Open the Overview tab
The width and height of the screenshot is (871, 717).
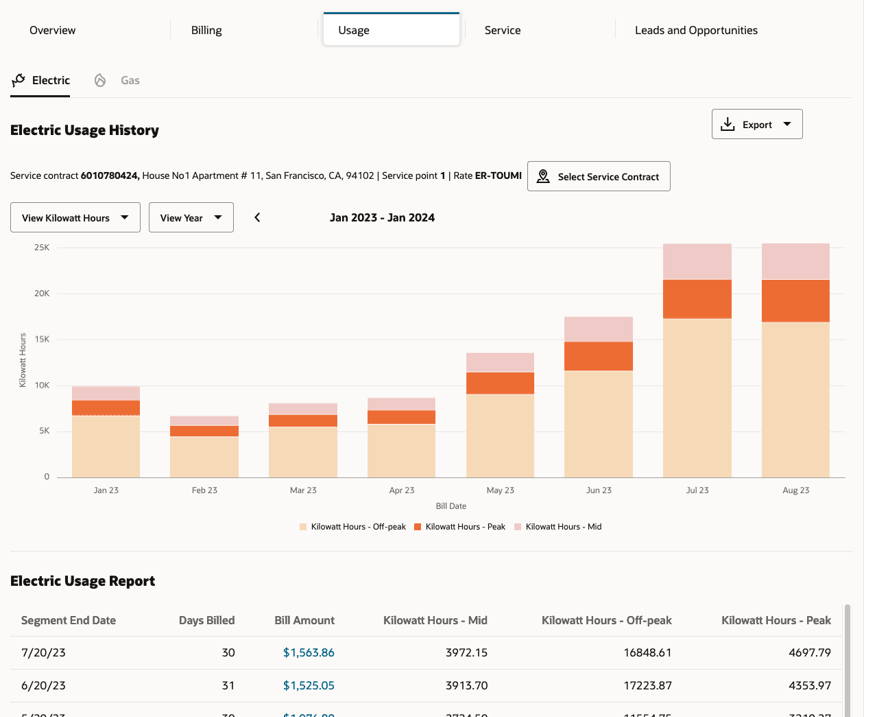[52, 31]
